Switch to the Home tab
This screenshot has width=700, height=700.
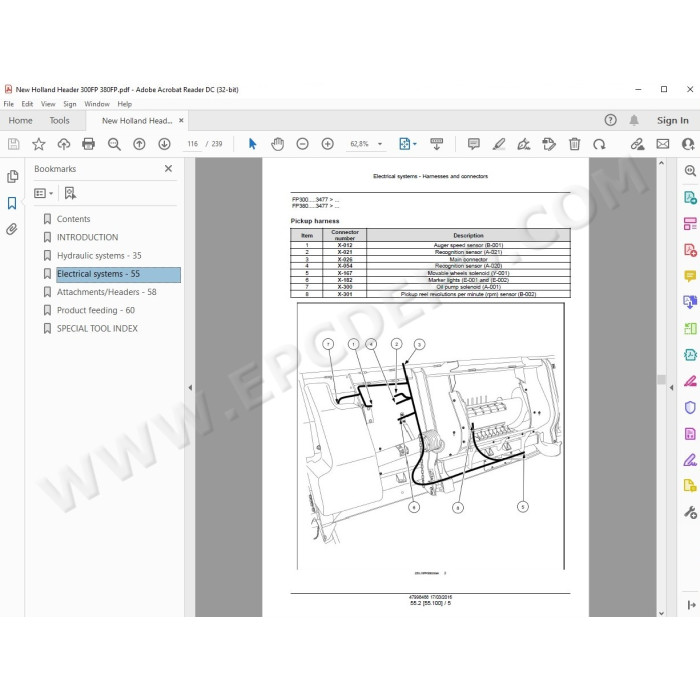(x=21, y=121)
